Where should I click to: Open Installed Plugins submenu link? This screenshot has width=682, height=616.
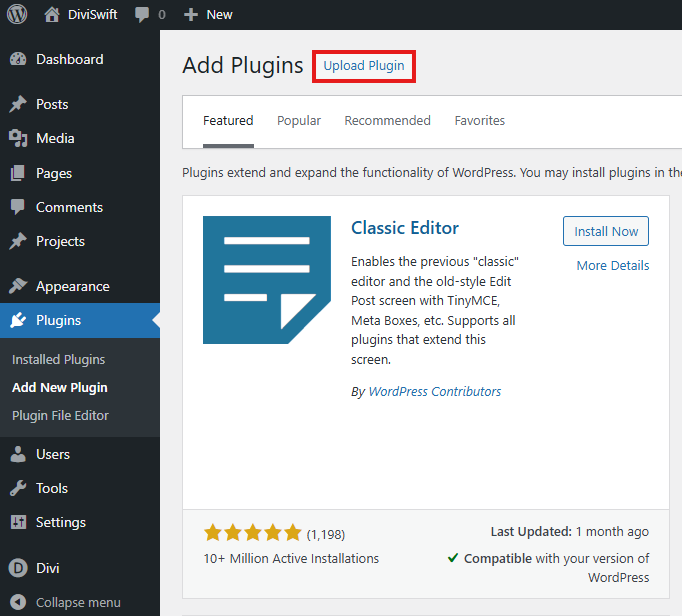point(59,359)
